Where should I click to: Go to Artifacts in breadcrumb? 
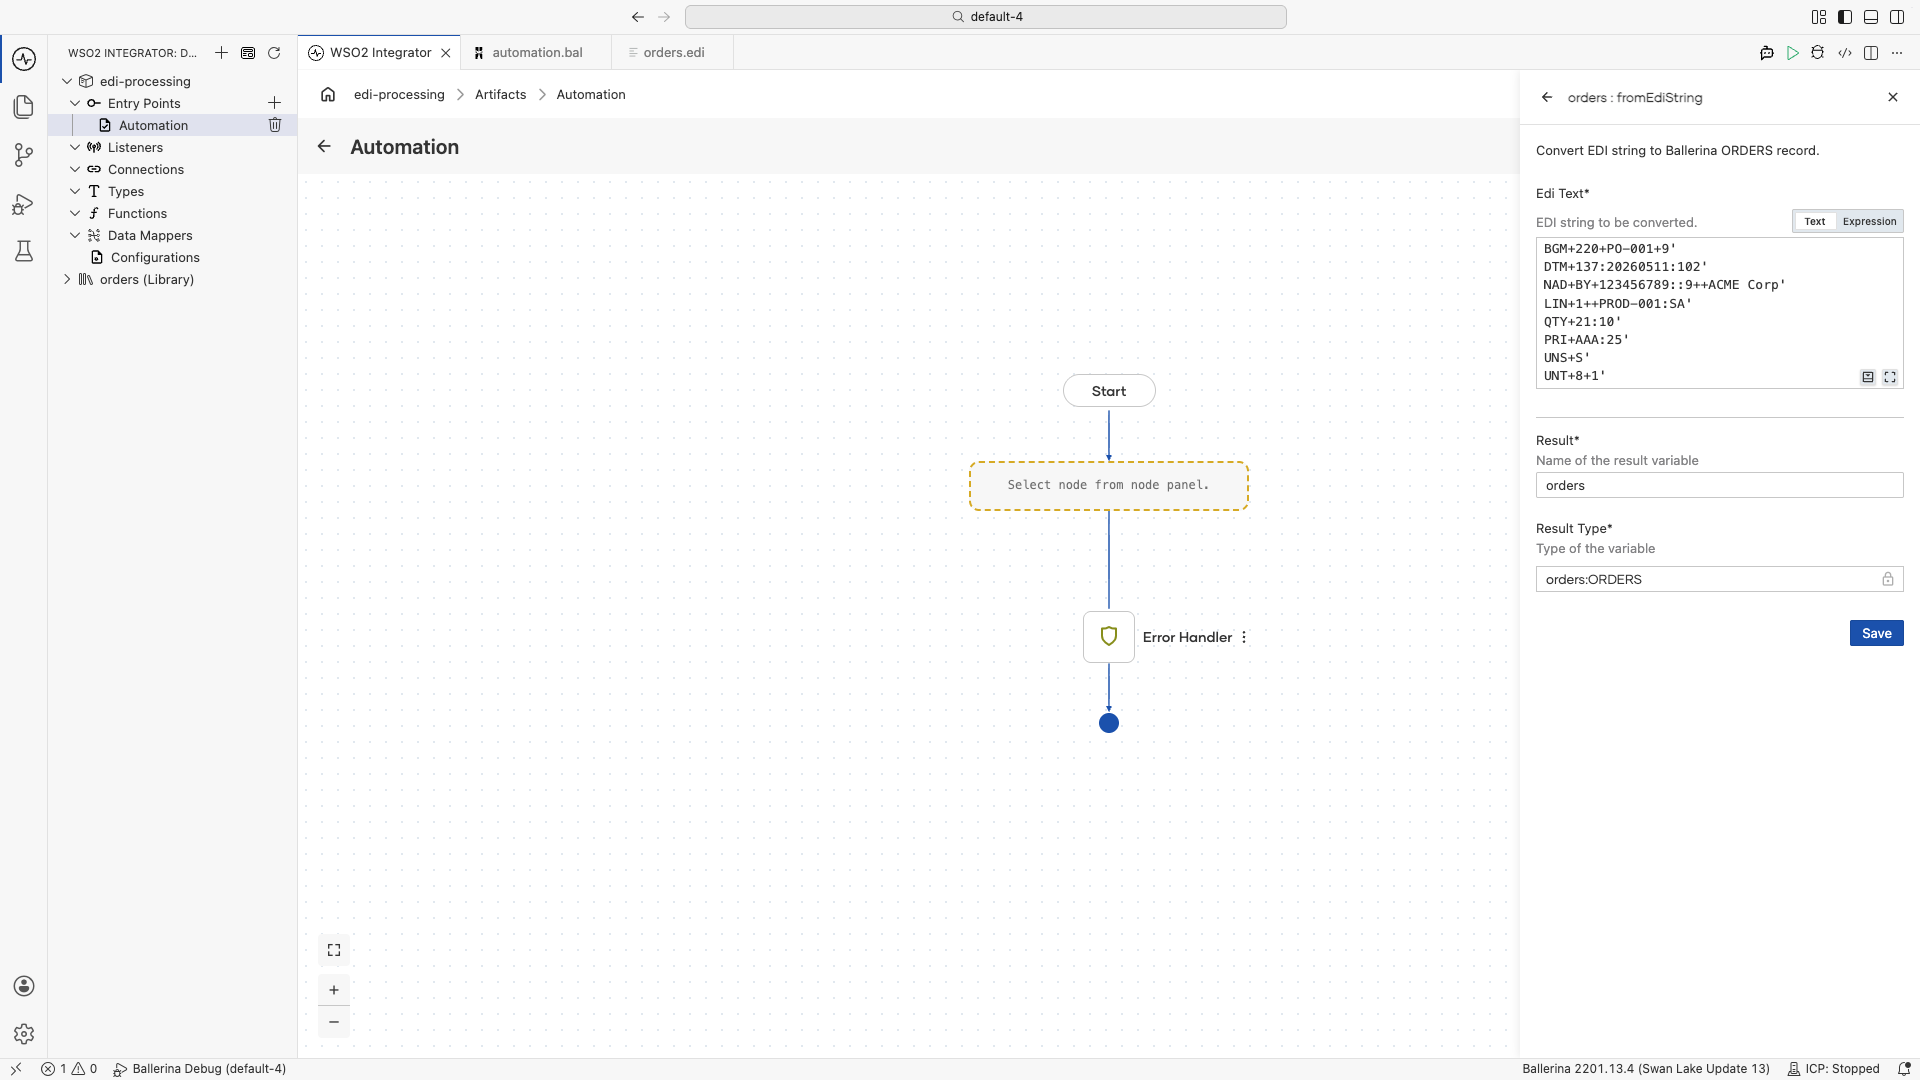(500, 95)
